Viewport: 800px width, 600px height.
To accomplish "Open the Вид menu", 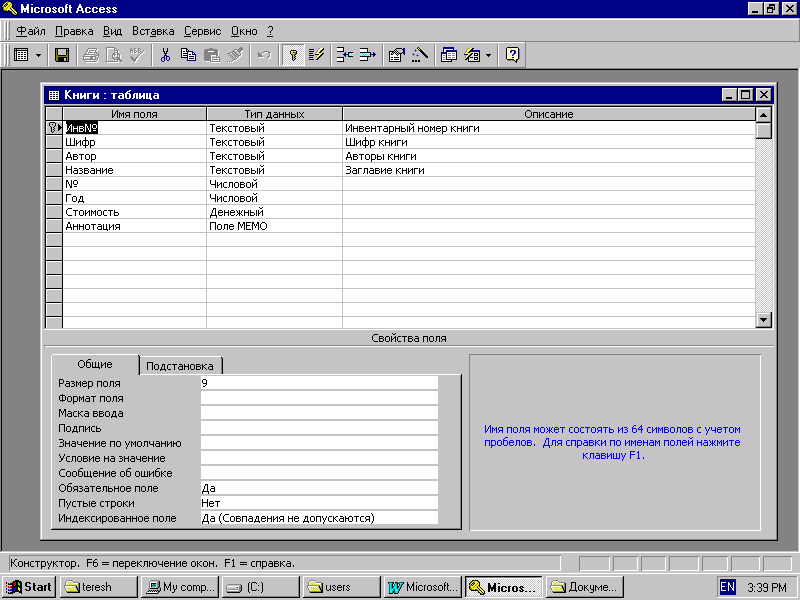I will click(x=112, y=31).
